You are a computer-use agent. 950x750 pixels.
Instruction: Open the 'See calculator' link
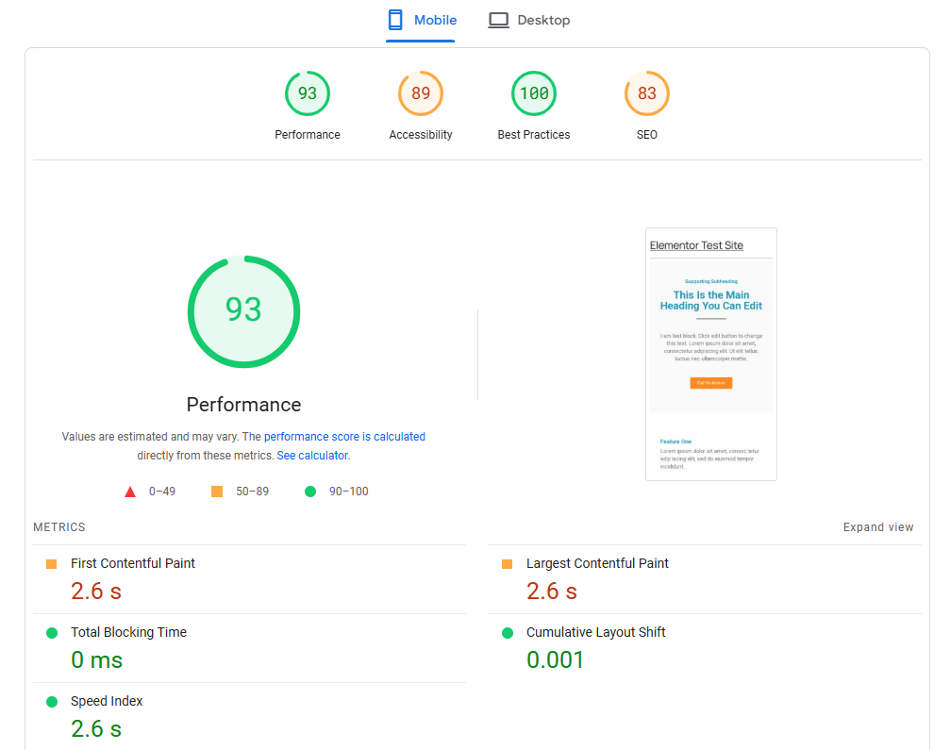click(312, 455)
